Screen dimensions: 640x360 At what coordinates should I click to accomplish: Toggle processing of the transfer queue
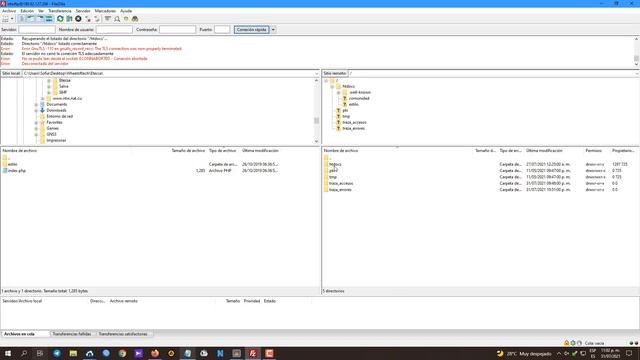pyautogui.click(x=69, y=19)
